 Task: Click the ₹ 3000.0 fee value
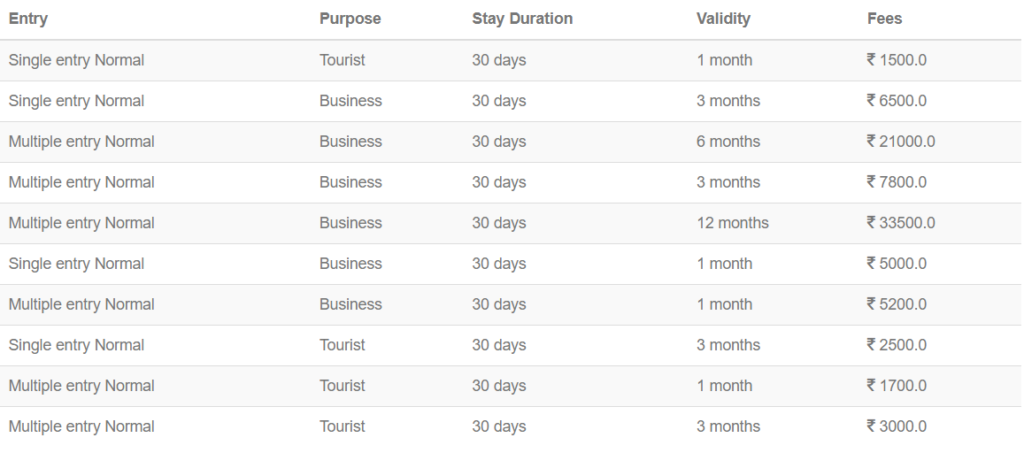point(897,426)
